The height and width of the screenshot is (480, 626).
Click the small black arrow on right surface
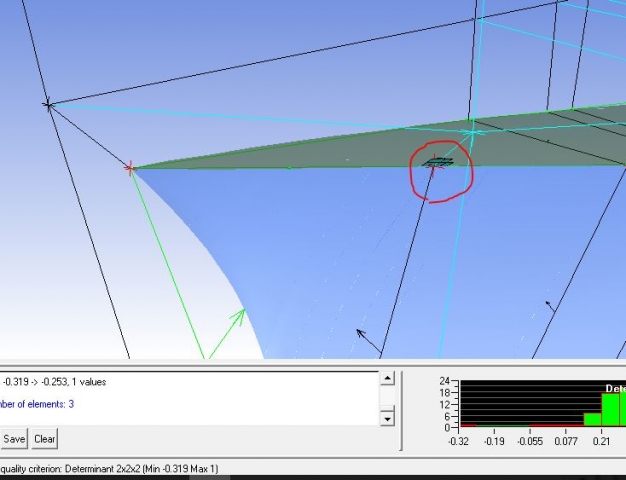pos(548,302)
